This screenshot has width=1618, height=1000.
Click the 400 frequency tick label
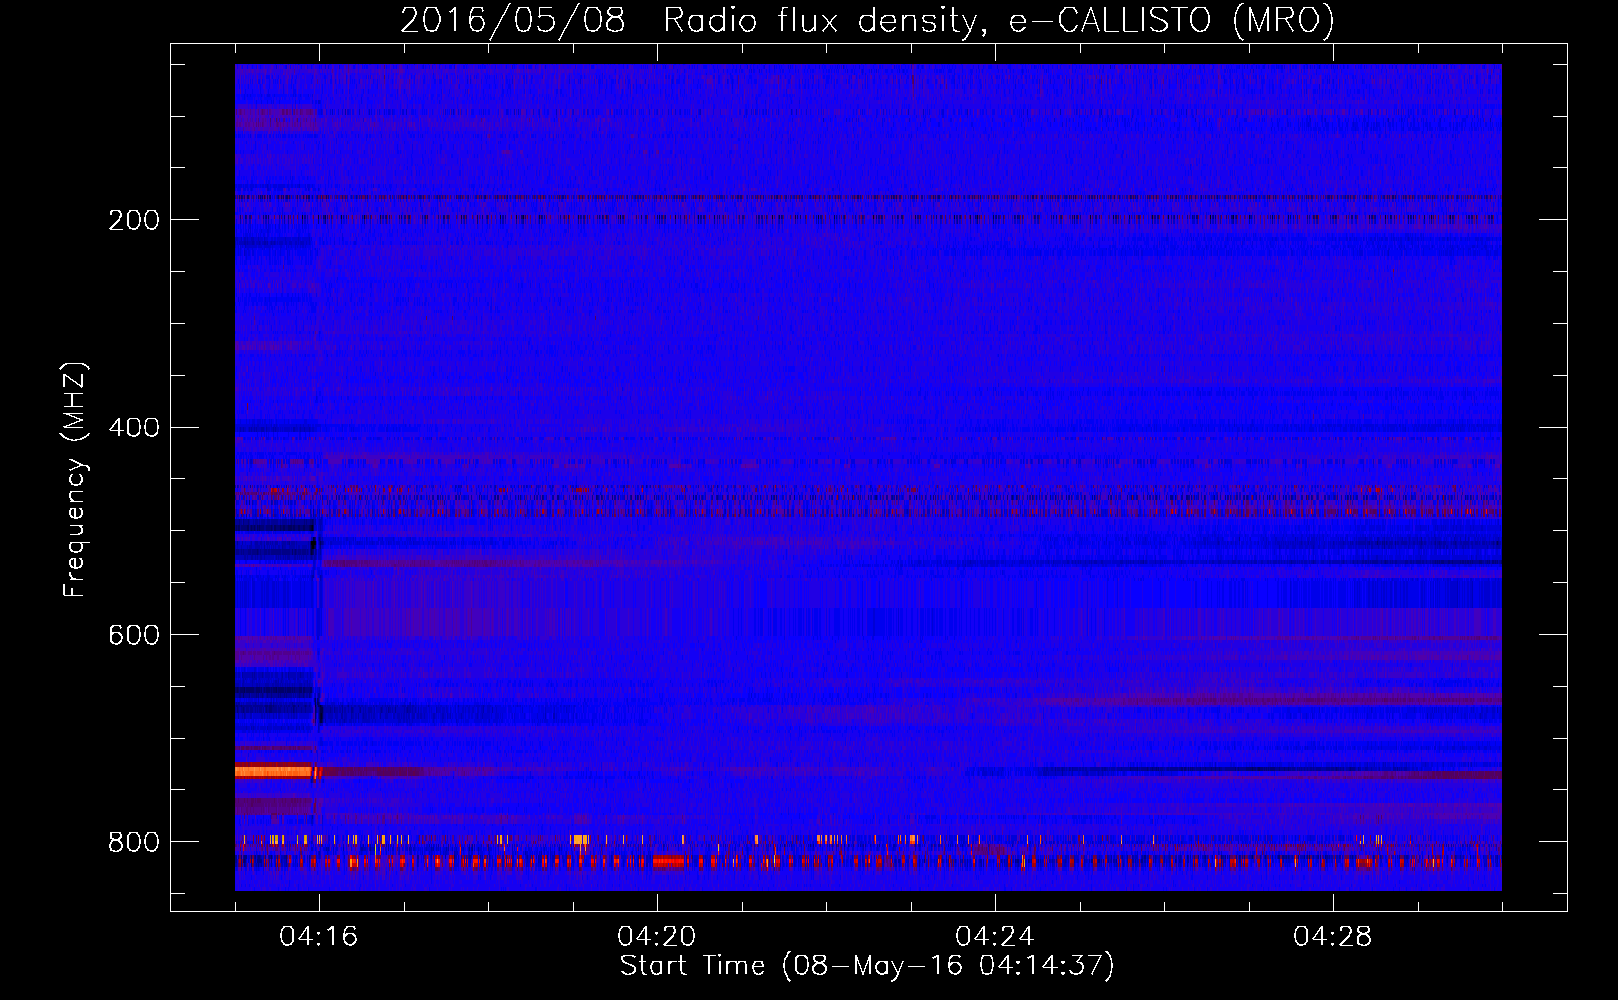134,428
